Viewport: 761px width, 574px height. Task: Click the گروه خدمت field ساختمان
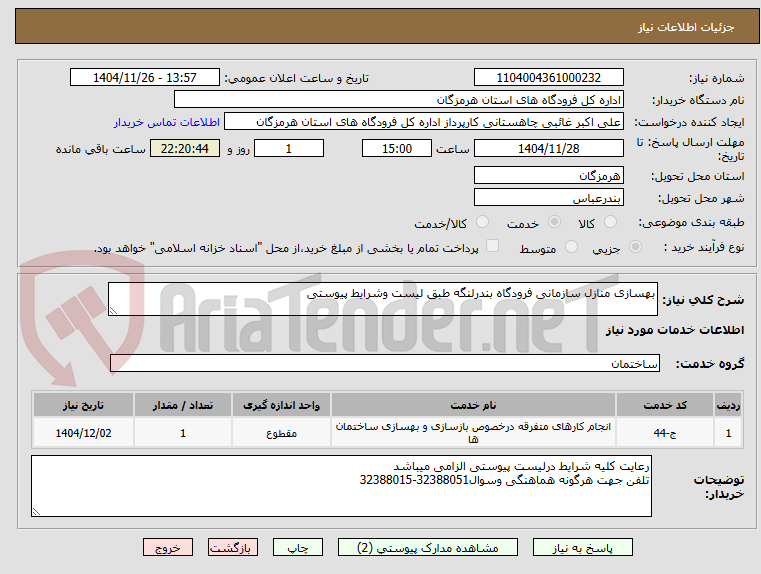[x=385, y=363]
